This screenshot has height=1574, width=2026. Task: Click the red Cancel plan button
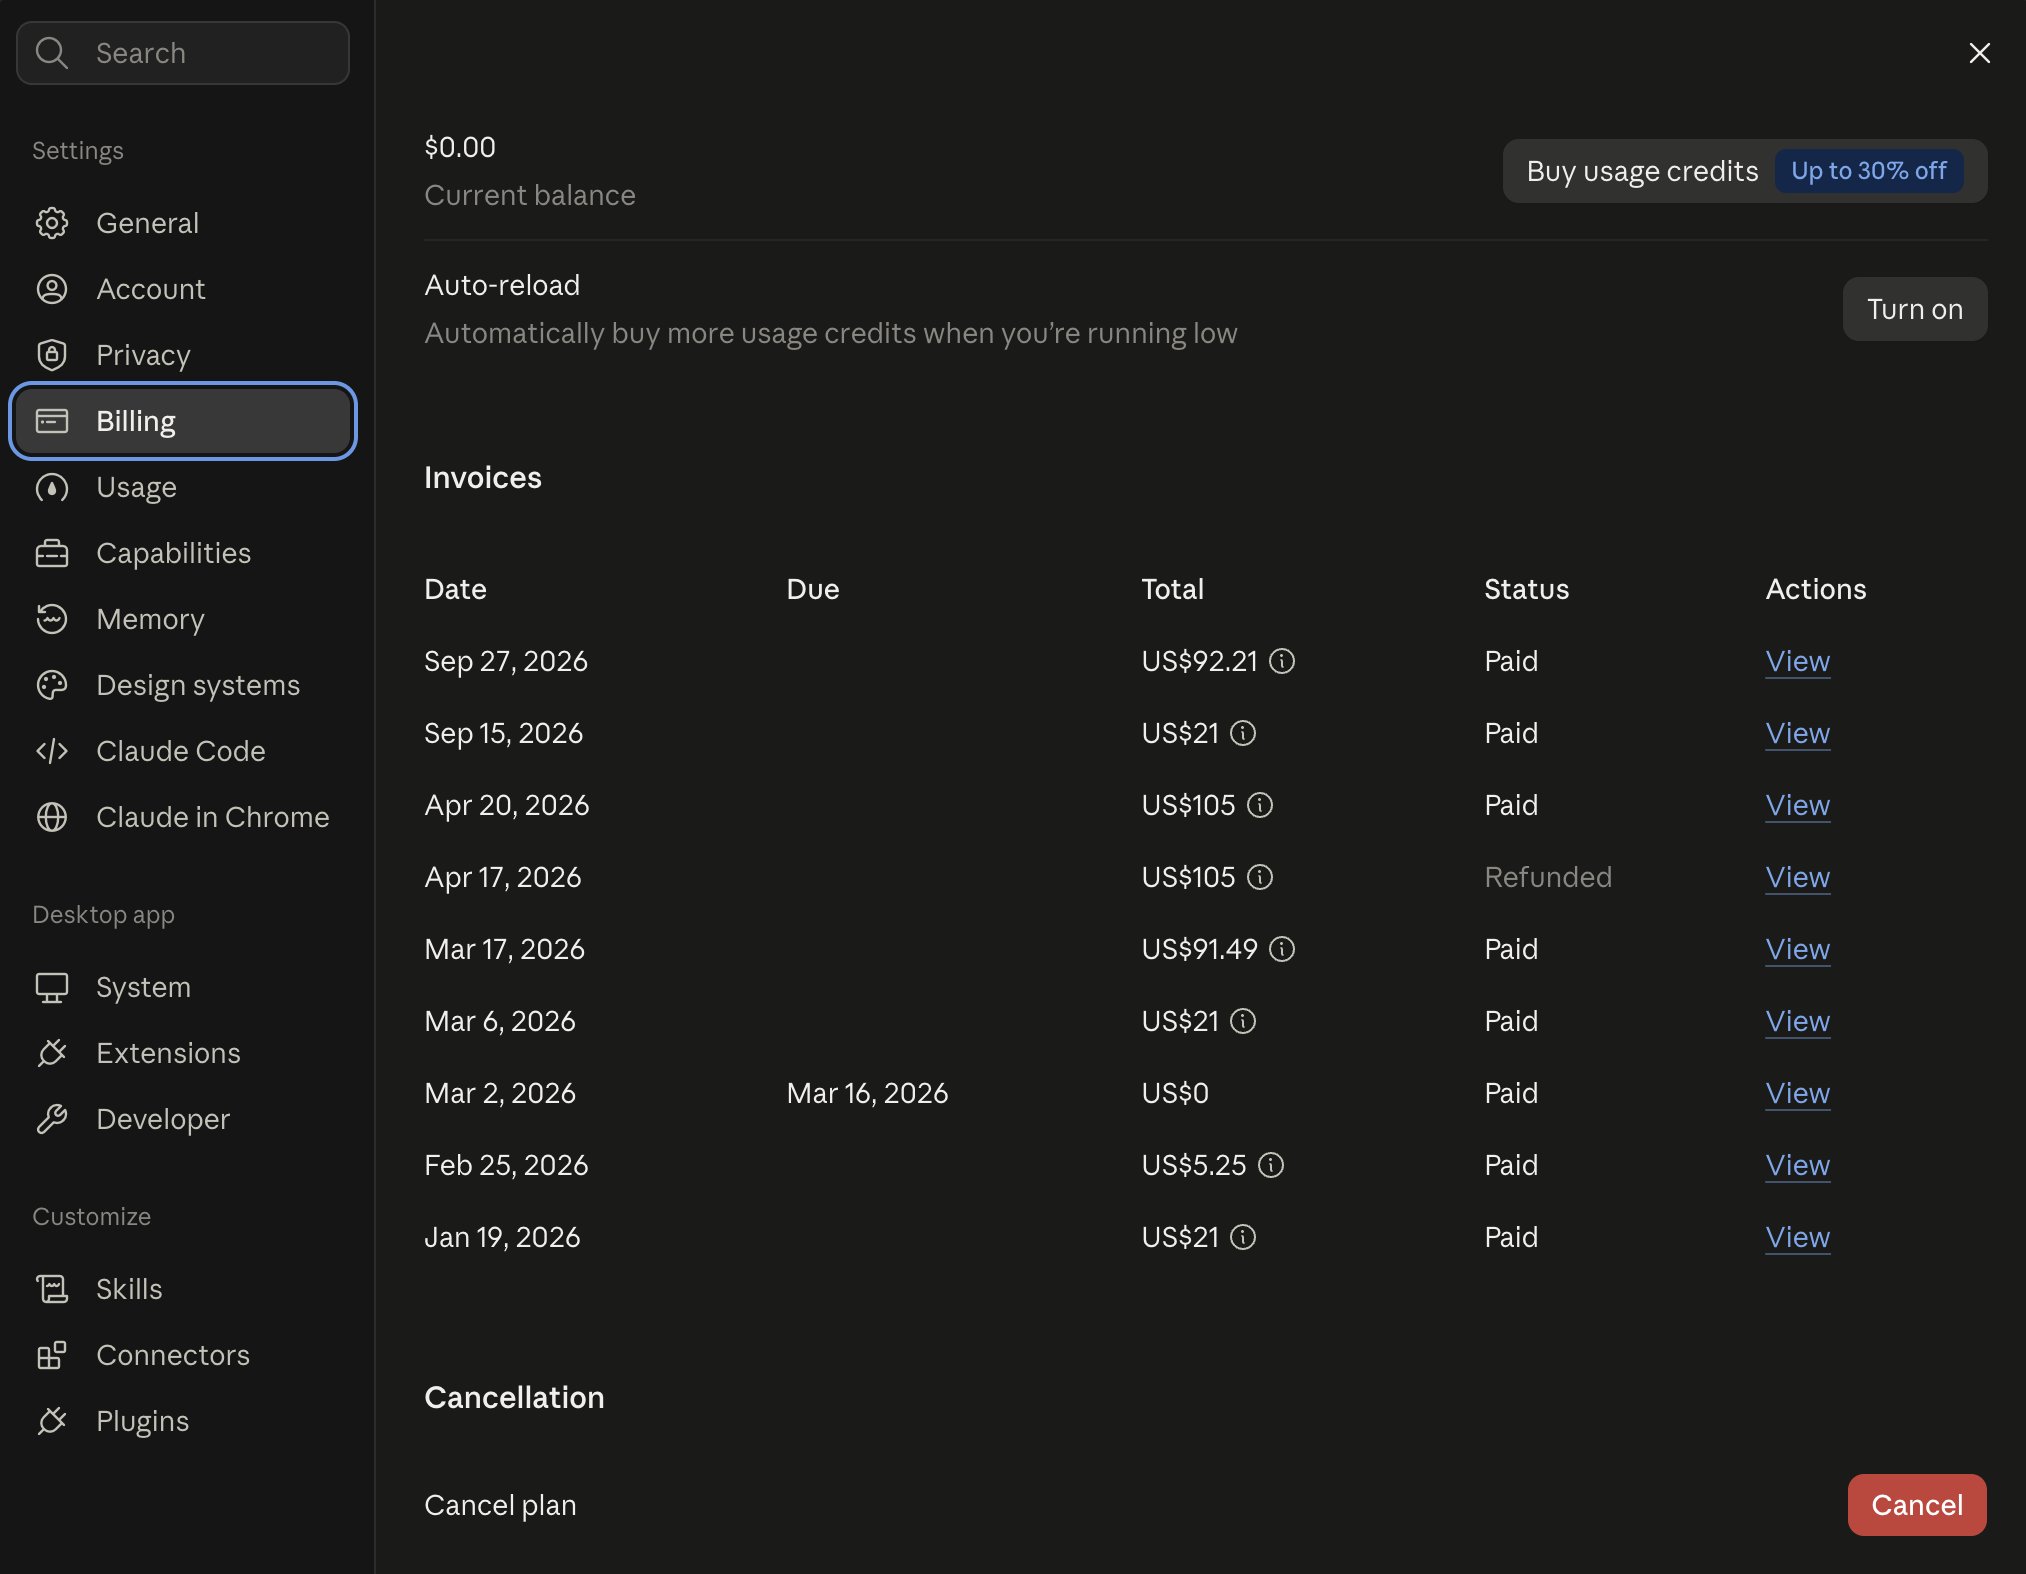click(1917, 1505)
